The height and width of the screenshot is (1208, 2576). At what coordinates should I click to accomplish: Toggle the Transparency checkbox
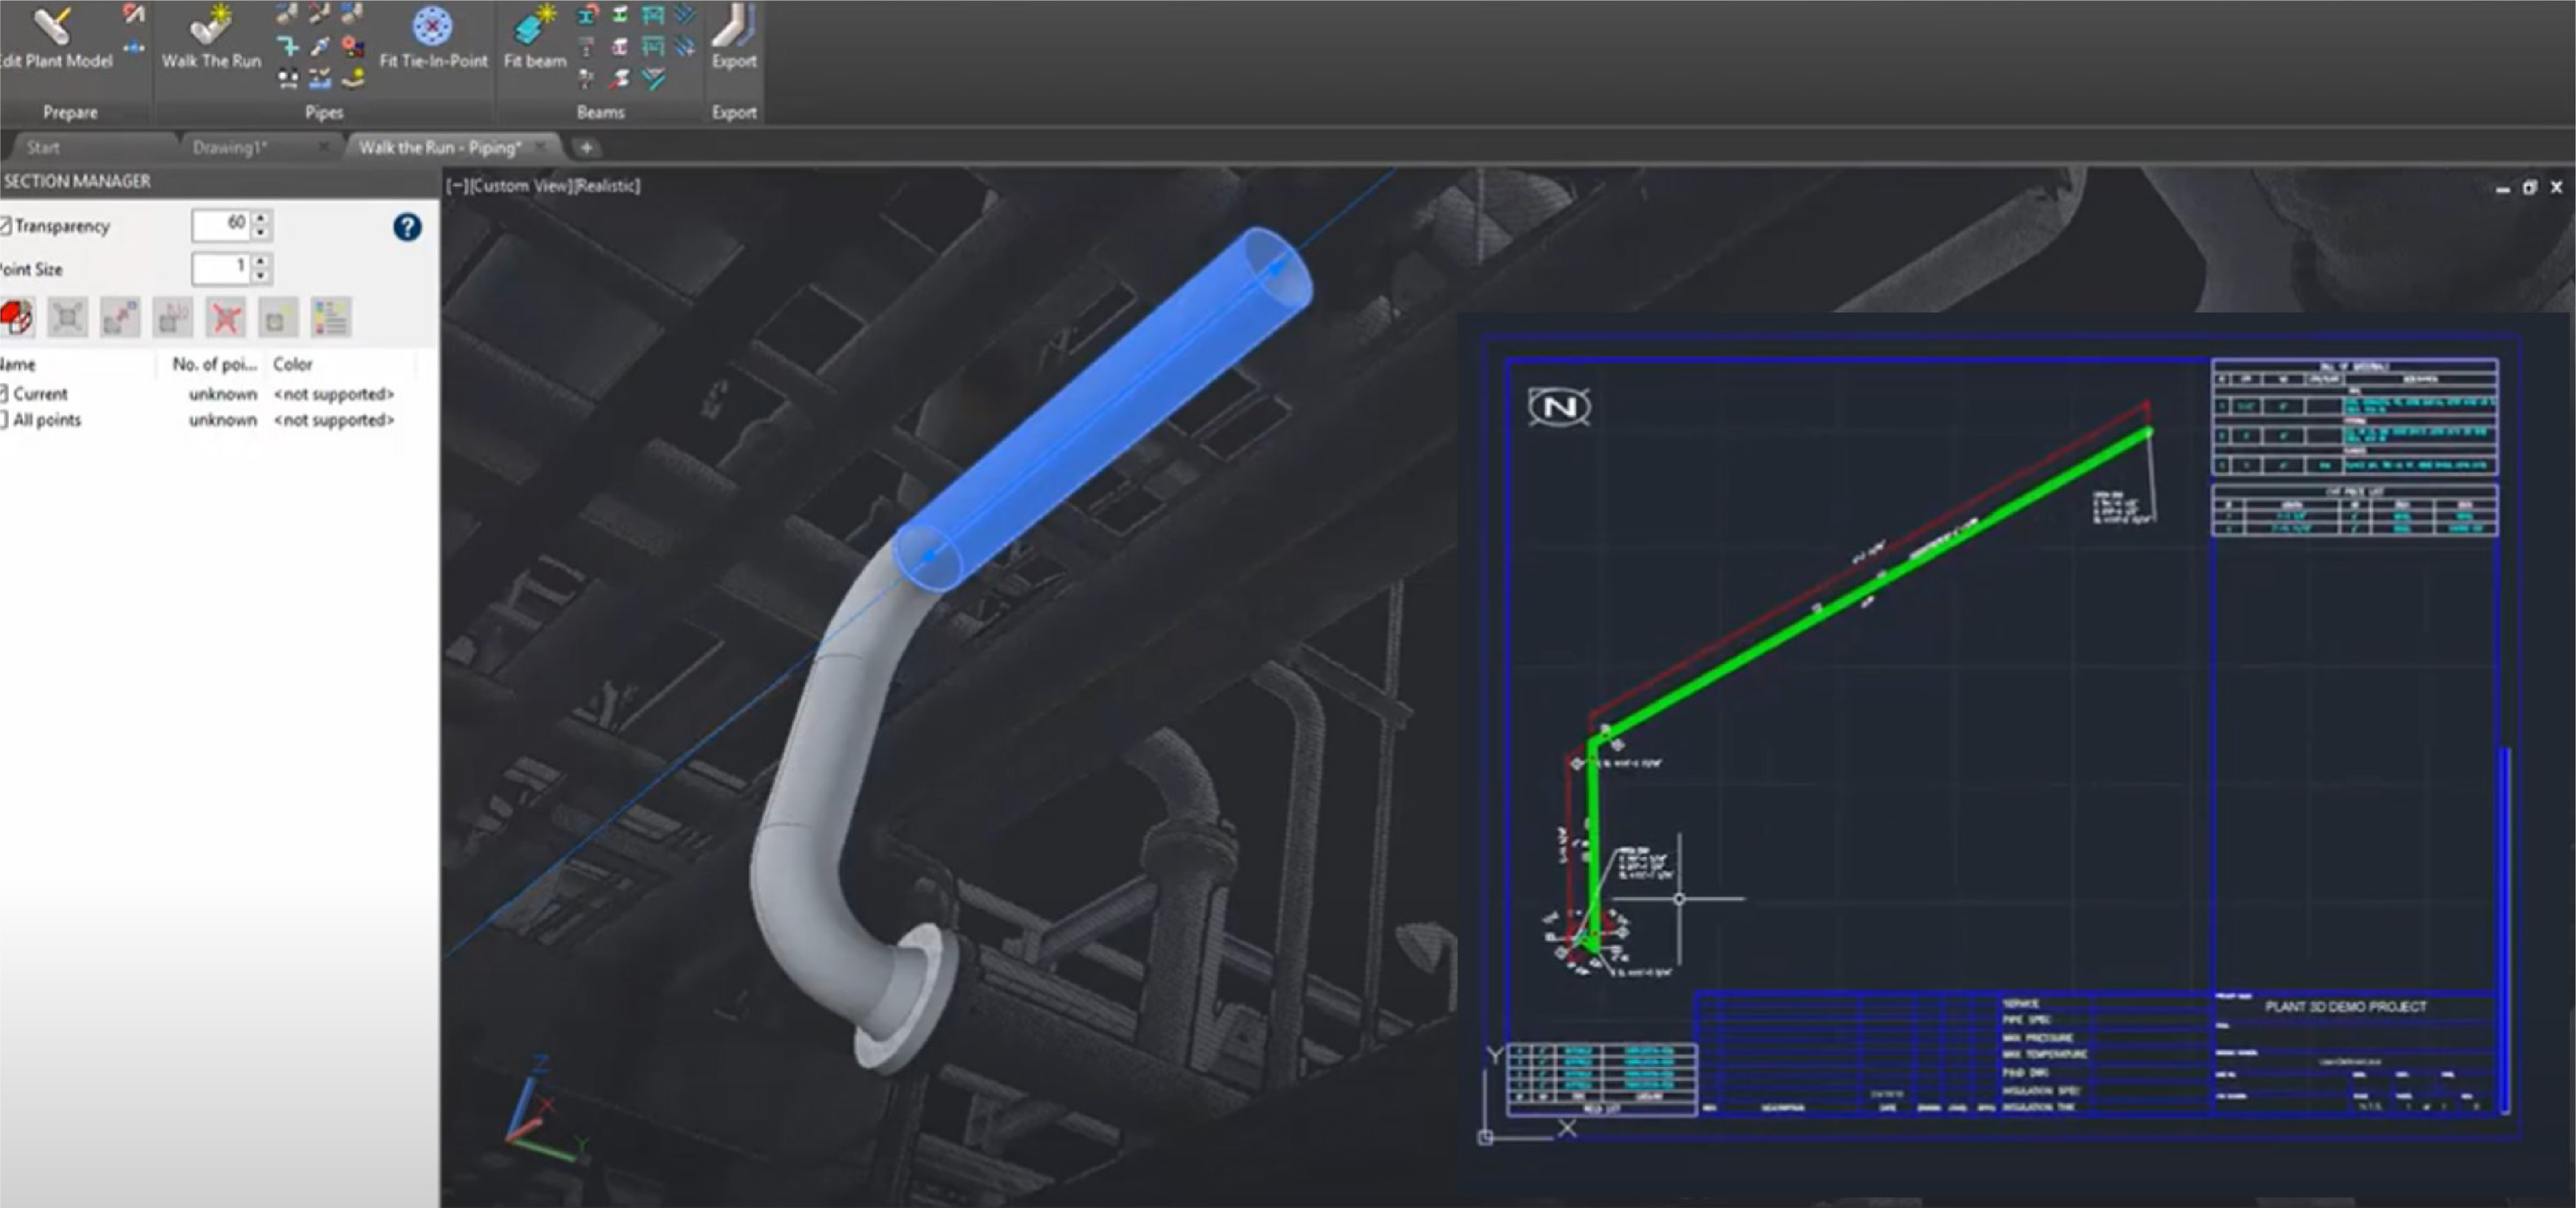5,226
